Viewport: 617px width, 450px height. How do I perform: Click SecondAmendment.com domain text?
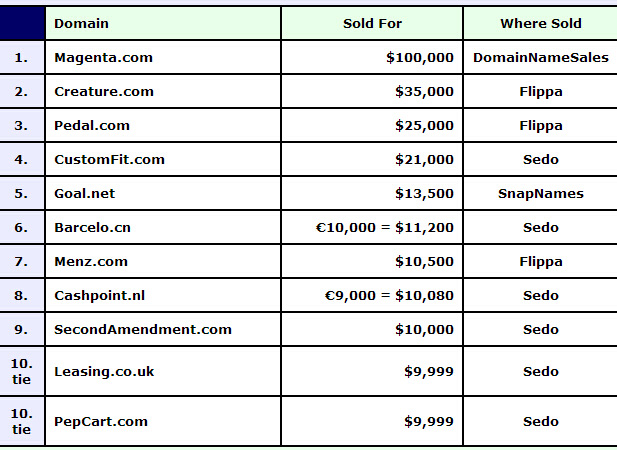pyautogui.click(x=143, y=329)
